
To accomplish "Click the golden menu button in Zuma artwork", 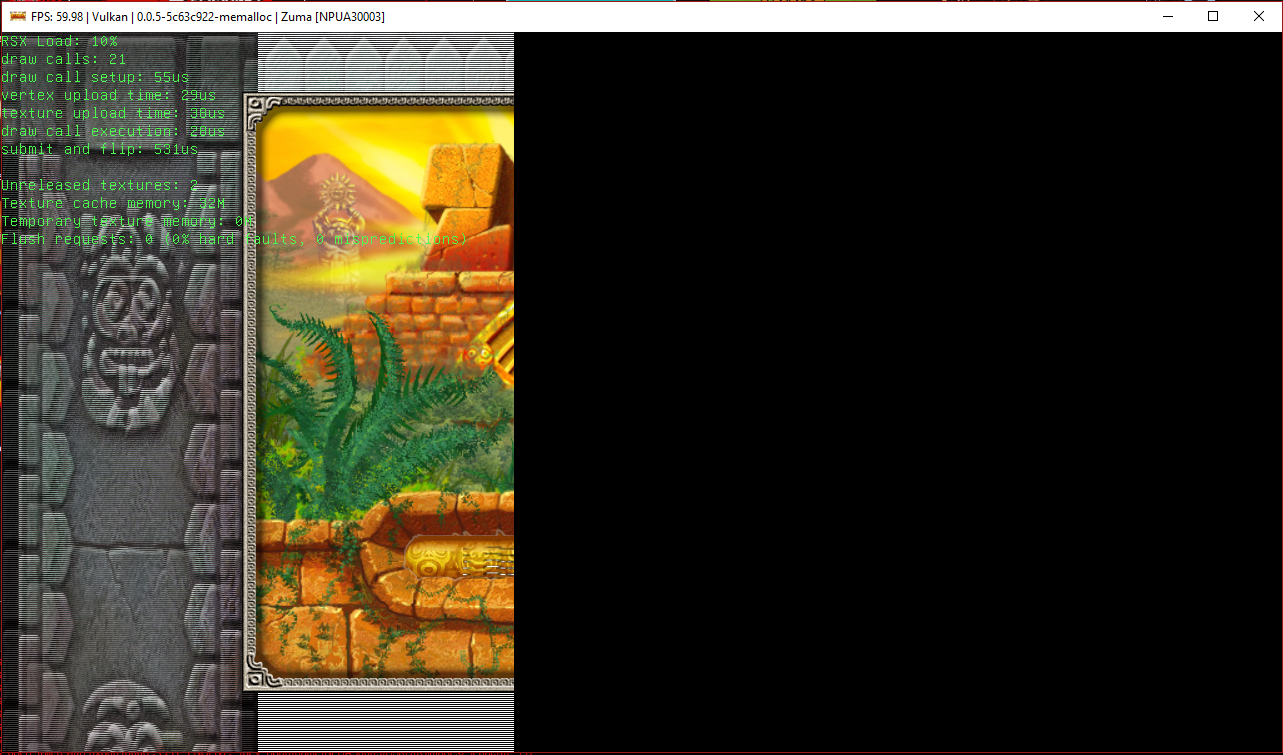I will point(460,559).
